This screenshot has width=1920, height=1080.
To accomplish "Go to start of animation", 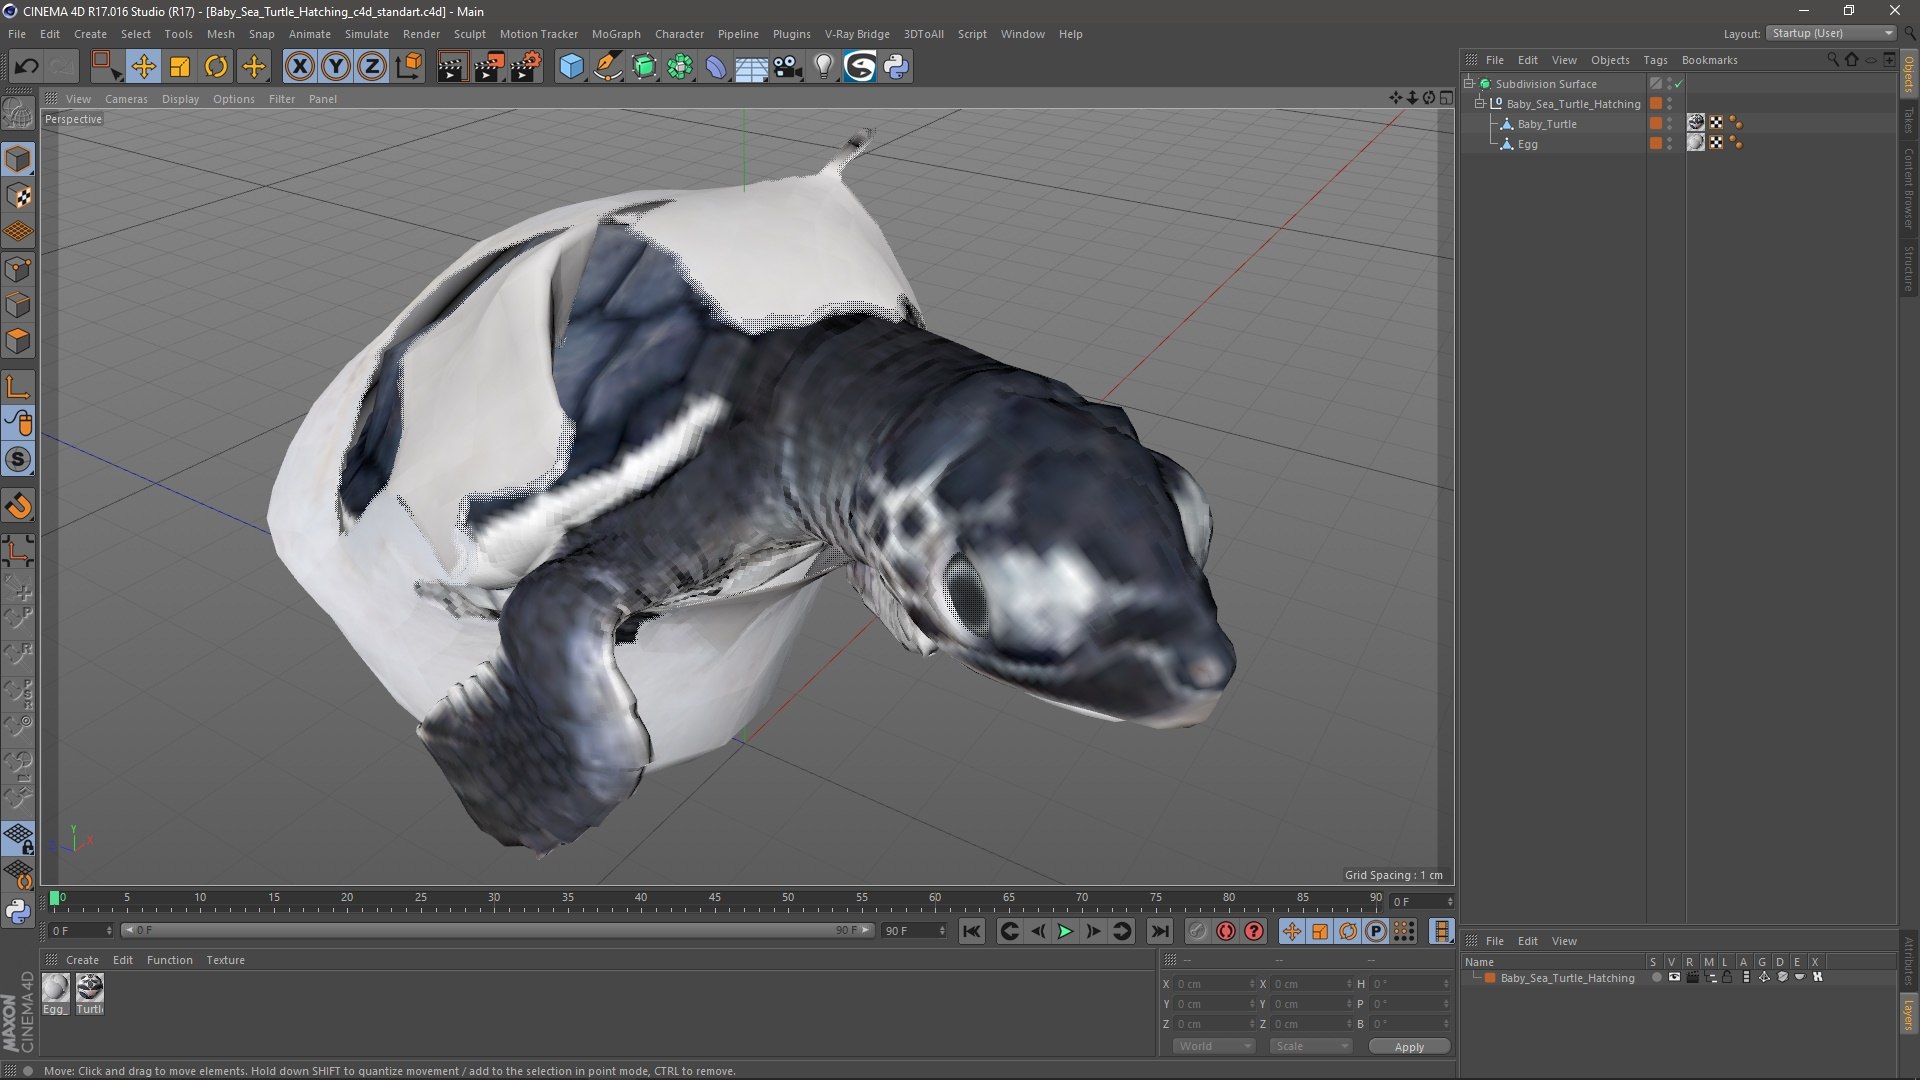I will (x=971, y=931).
